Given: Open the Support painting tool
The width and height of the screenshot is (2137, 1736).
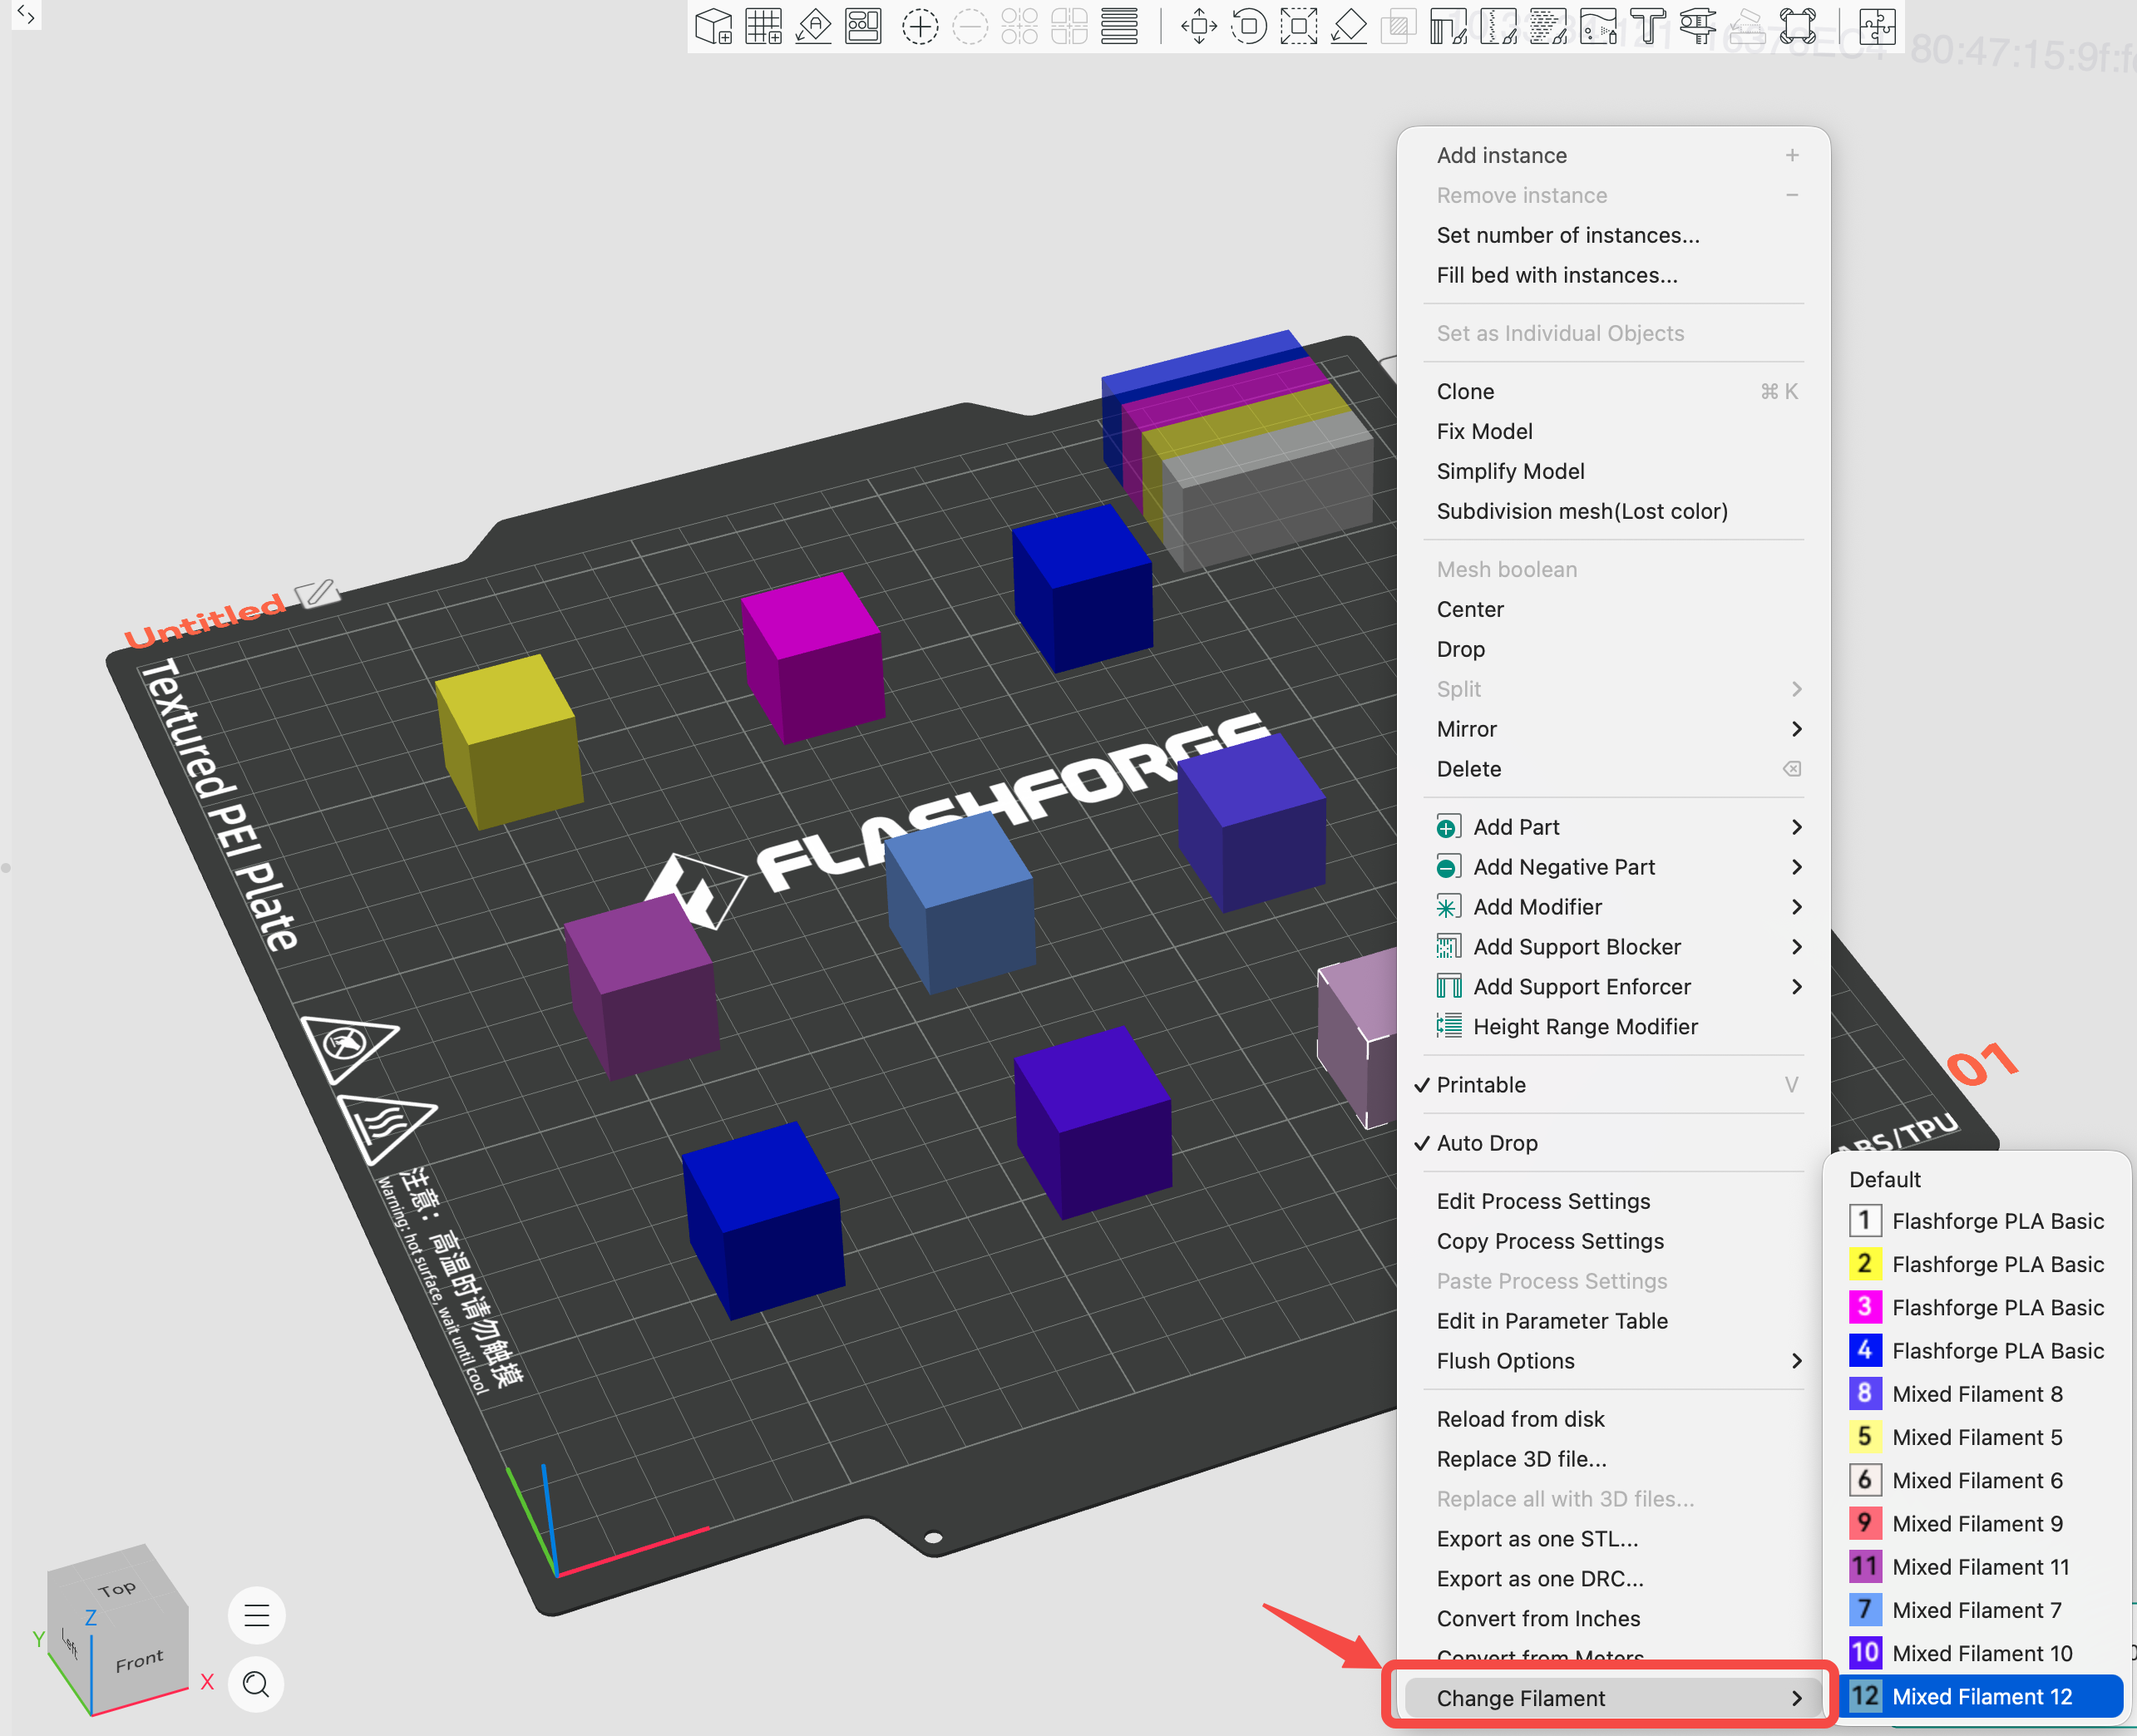Looking at the screenshot, I should click(x=1448, y=26).
